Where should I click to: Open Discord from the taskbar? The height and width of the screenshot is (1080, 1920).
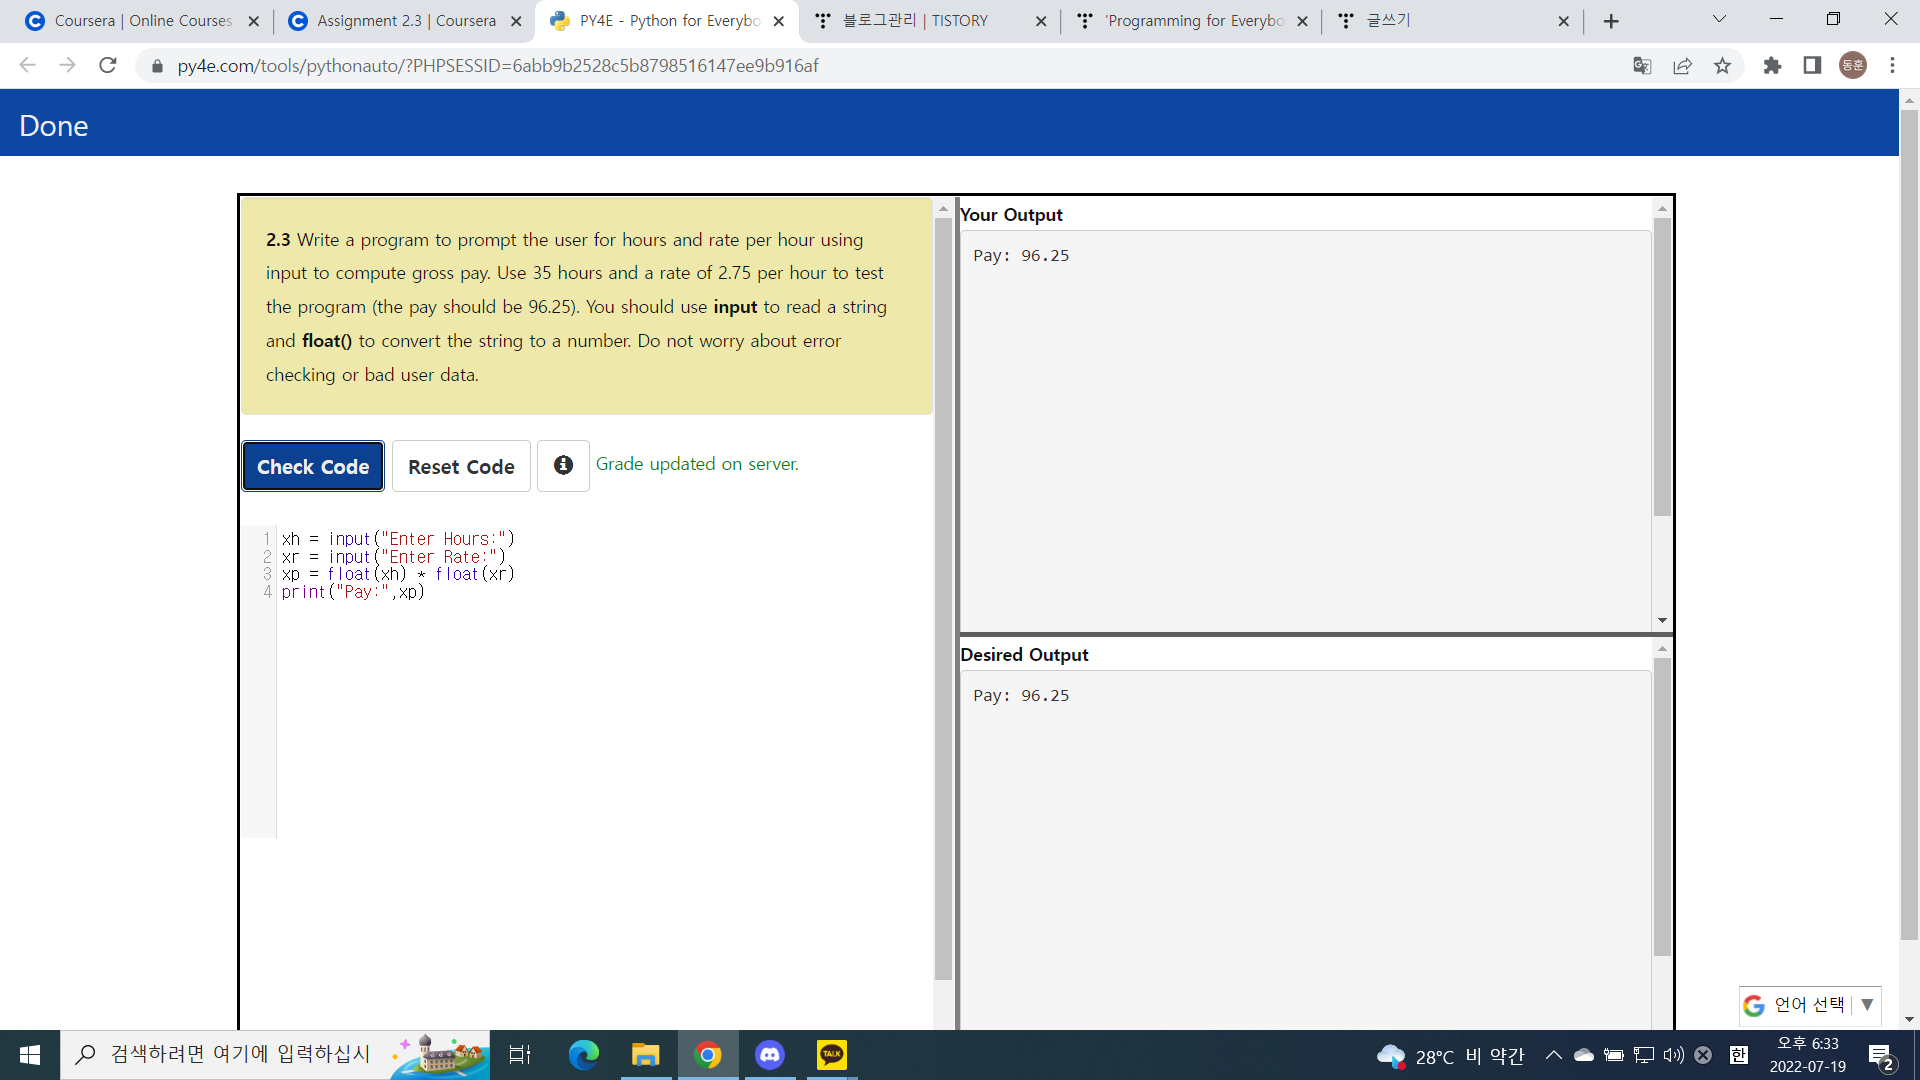pos(769,1055)
